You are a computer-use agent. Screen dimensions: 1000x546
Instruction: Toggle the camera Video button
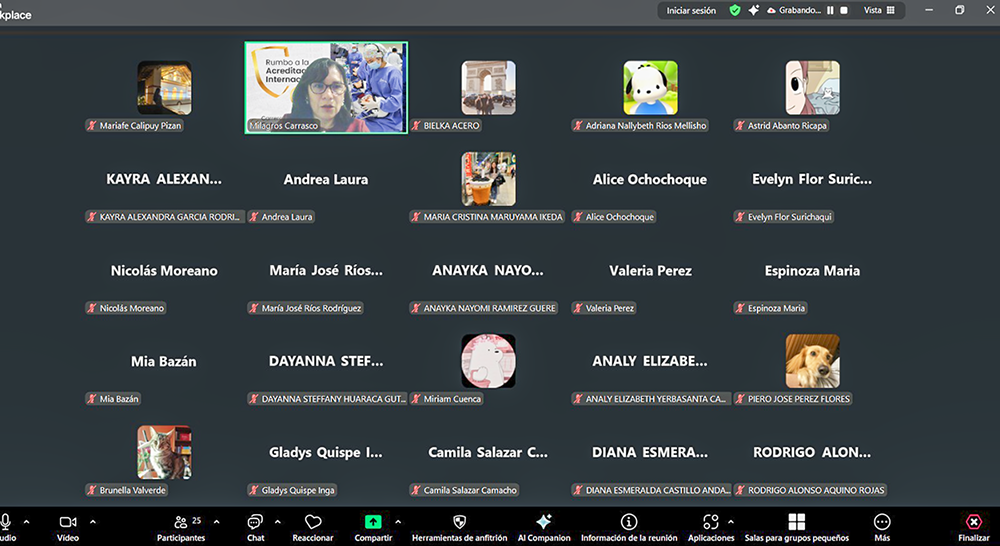point(68,522)
